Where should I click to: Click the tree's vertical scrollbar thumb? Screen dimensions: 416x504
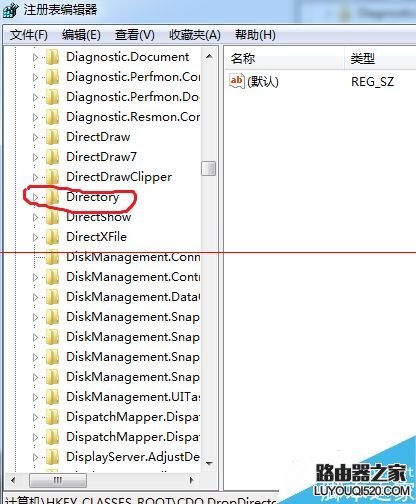click(209, 168)
